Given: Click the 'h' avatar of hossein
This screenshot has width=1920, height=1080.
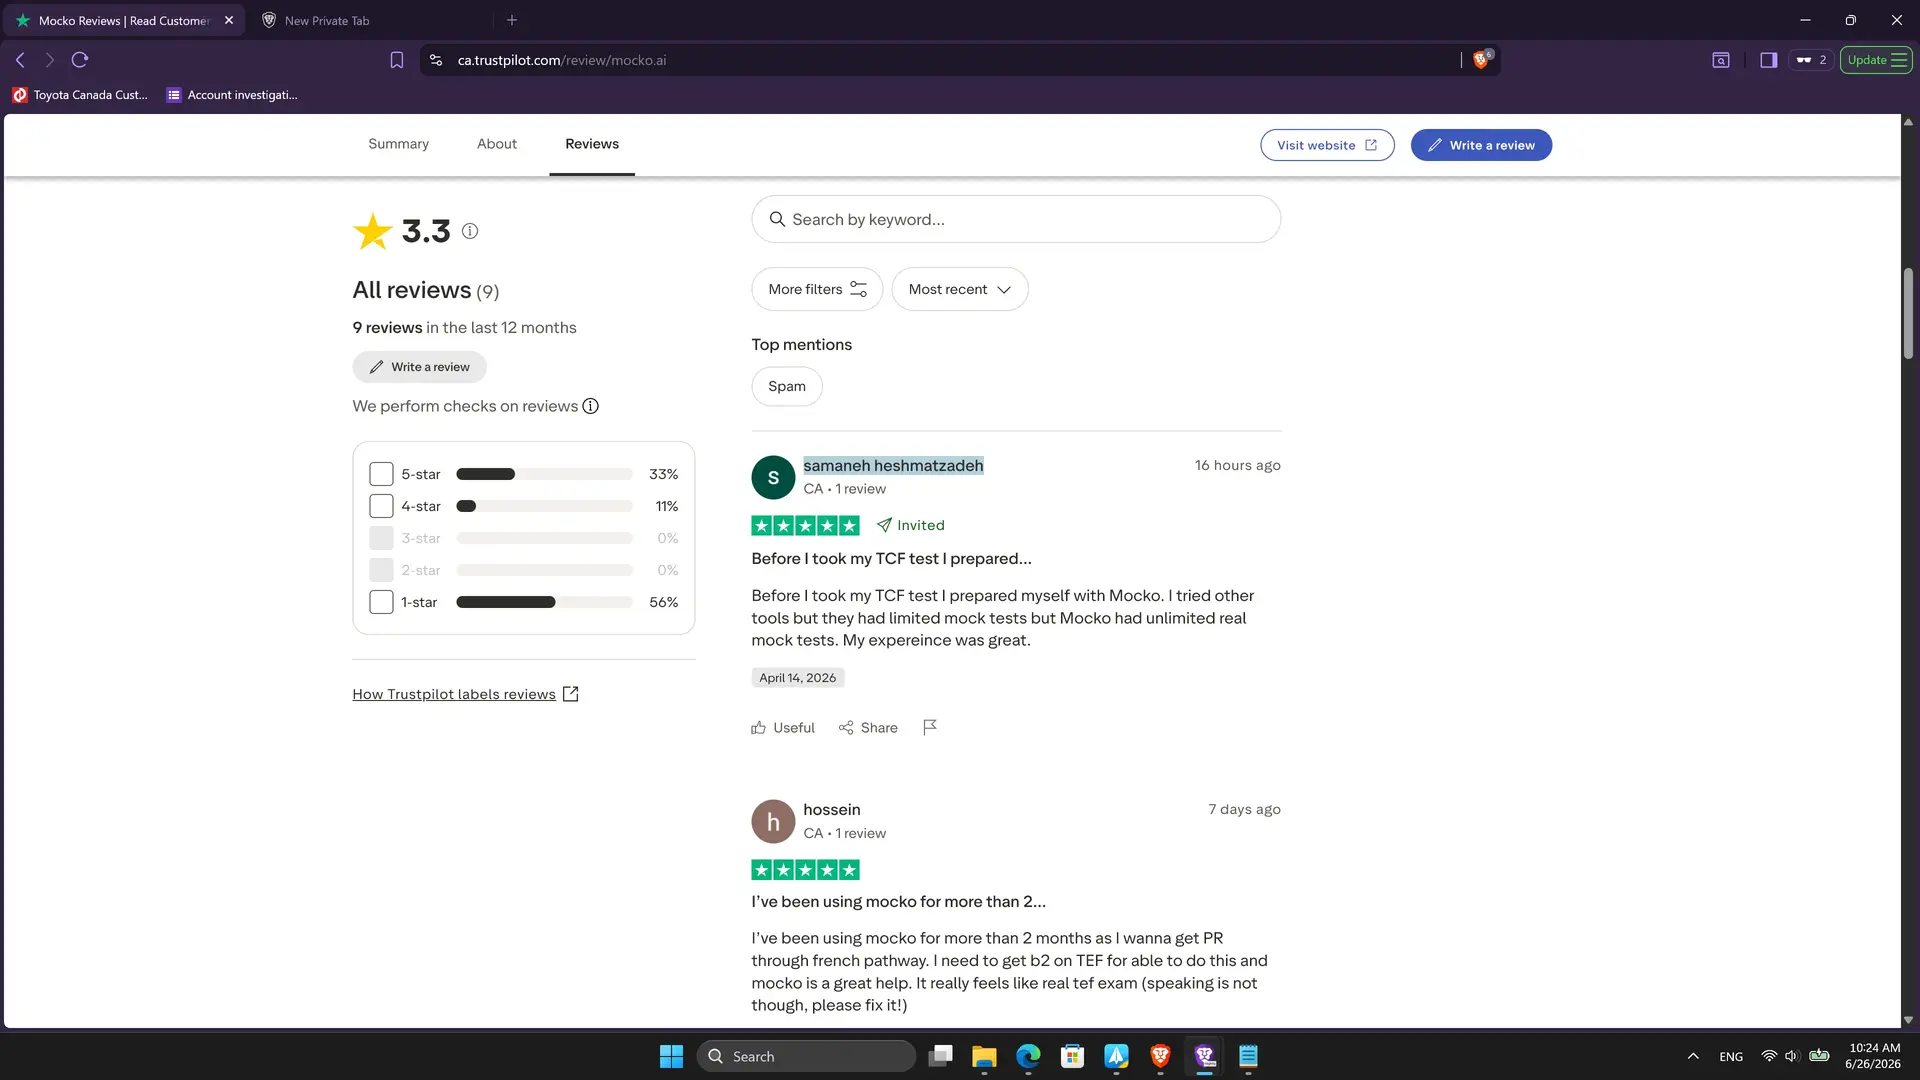Looking at the screenshot, I should pyautogui.click(x=773, y=822).
